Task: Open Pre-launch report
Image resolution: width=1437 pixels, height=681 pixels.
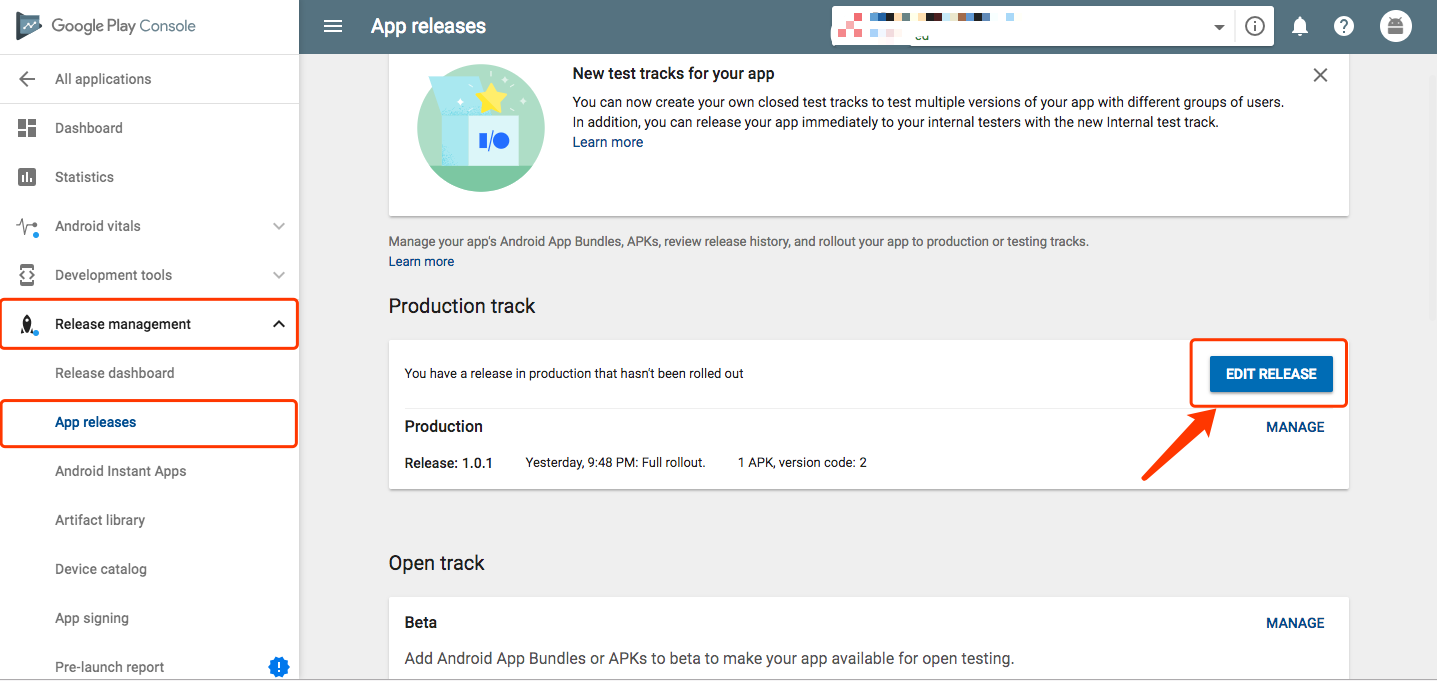Action: click(x=109, y=667)
